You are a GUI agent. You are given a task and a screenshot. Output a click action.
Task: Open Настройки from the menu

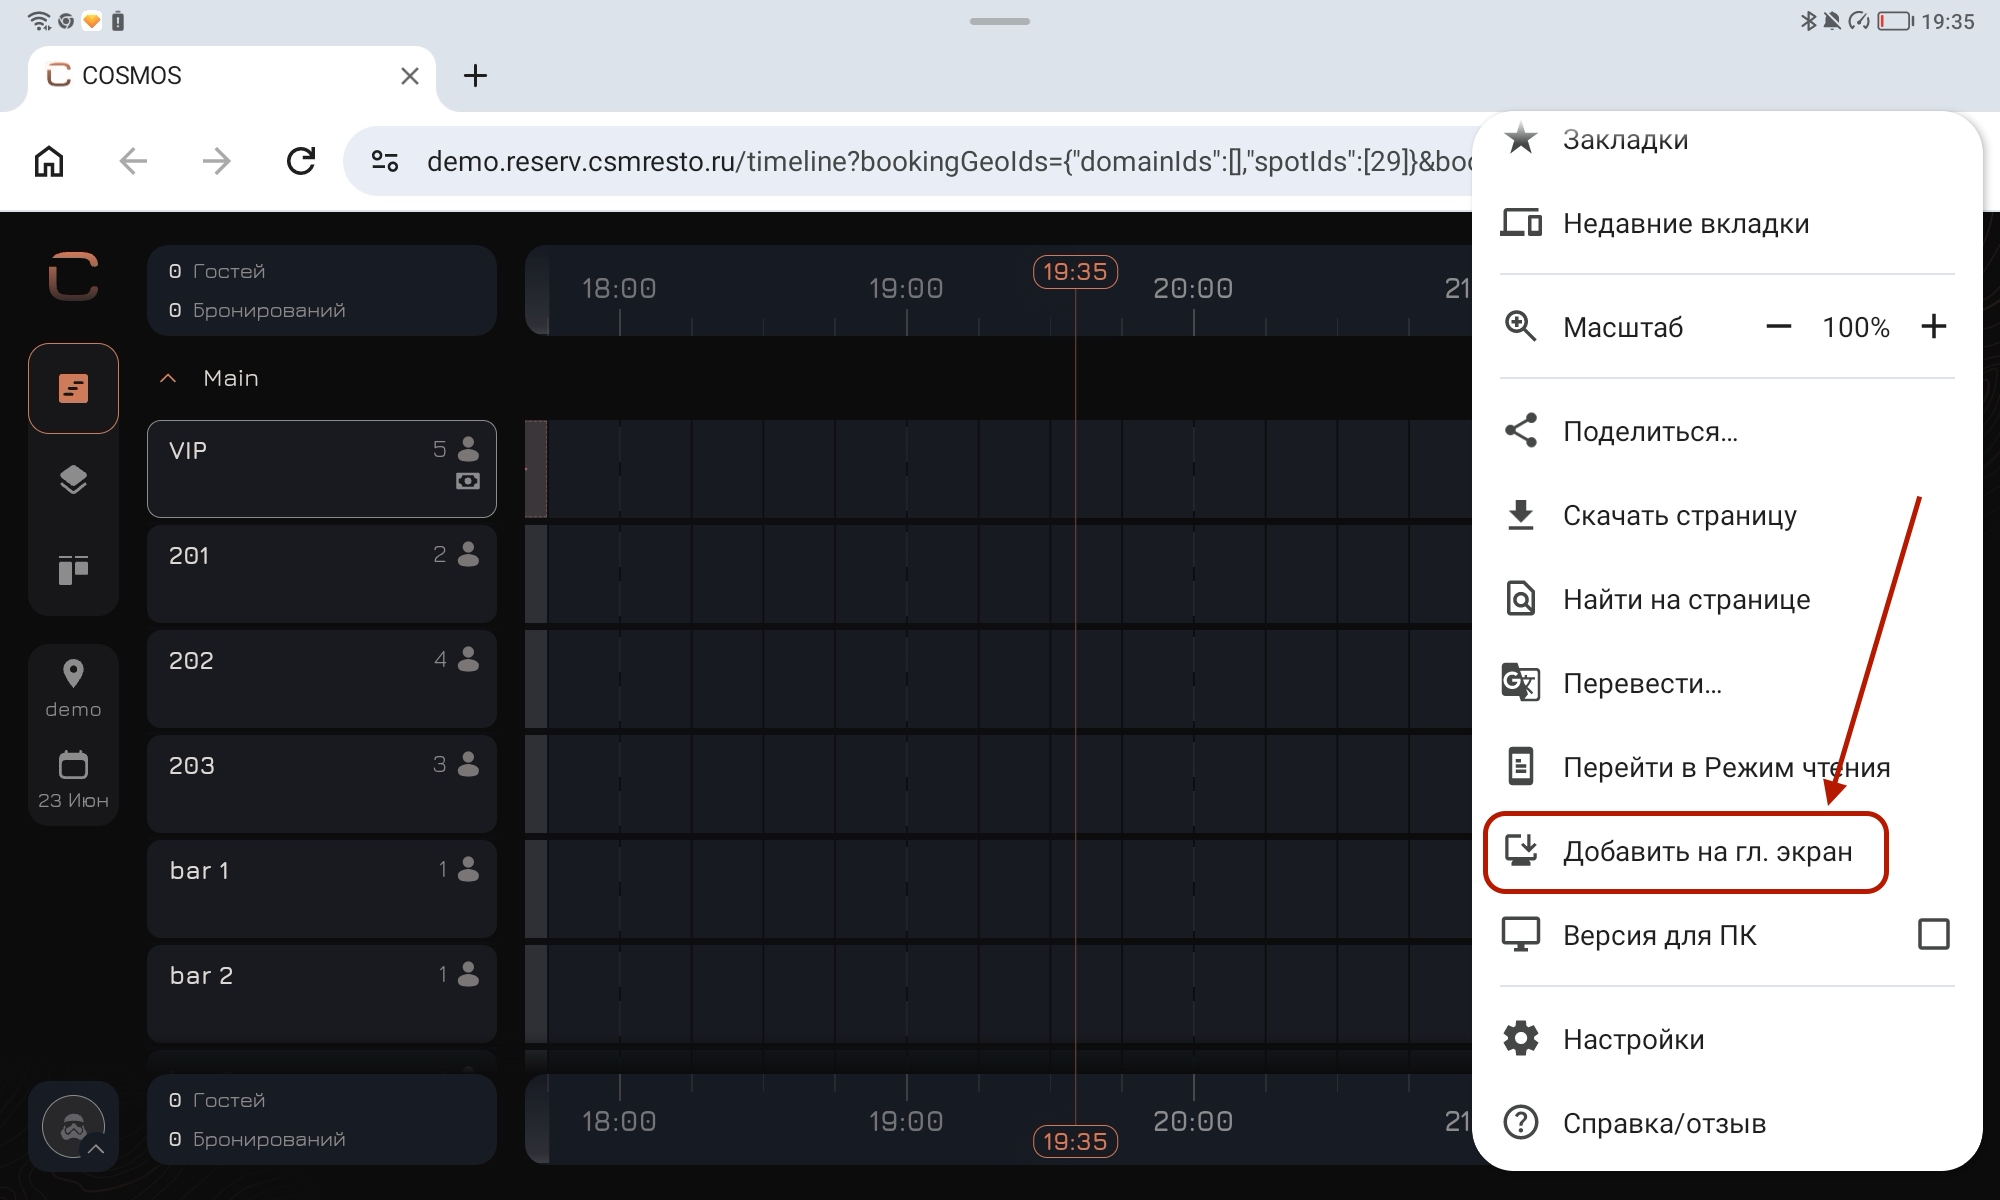(1727, 1039)
